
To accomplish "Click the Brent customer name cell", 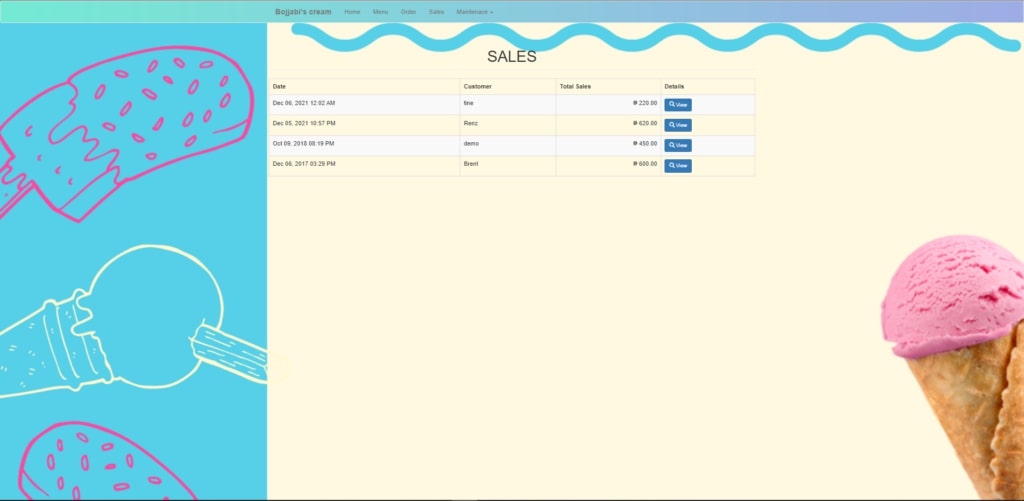I will tap(471, 163).
